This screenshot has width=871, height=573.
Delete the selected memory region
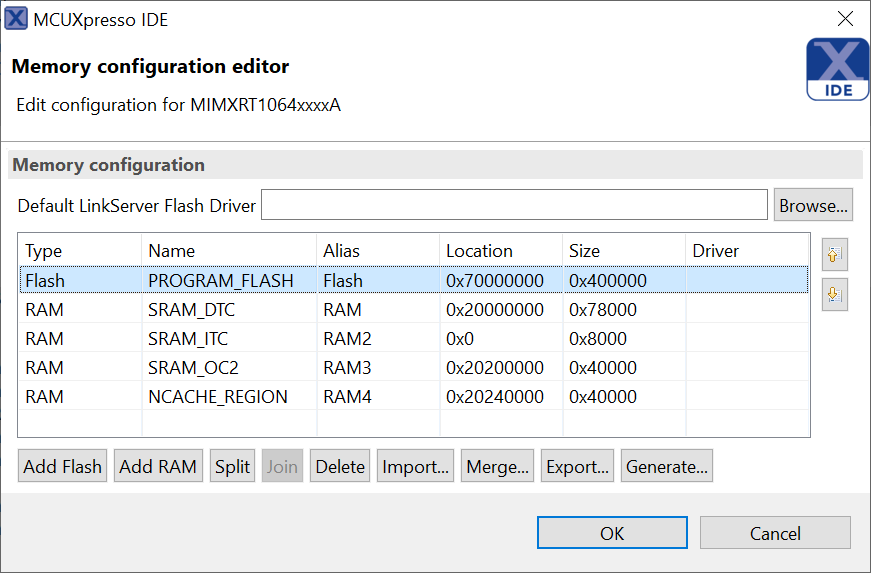[x=340, y=466]
